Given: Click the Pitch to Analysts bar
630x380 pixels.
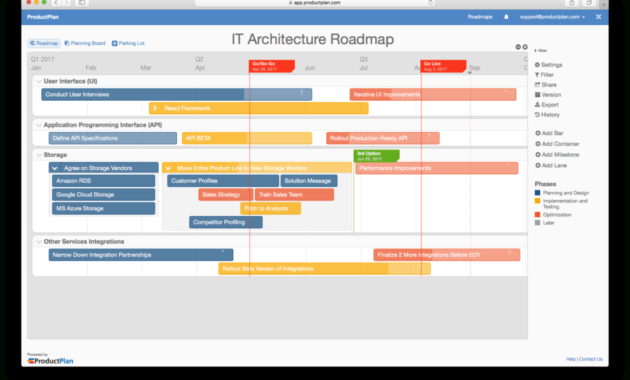Looking at the screenshot, I should [x=270, y=208].
